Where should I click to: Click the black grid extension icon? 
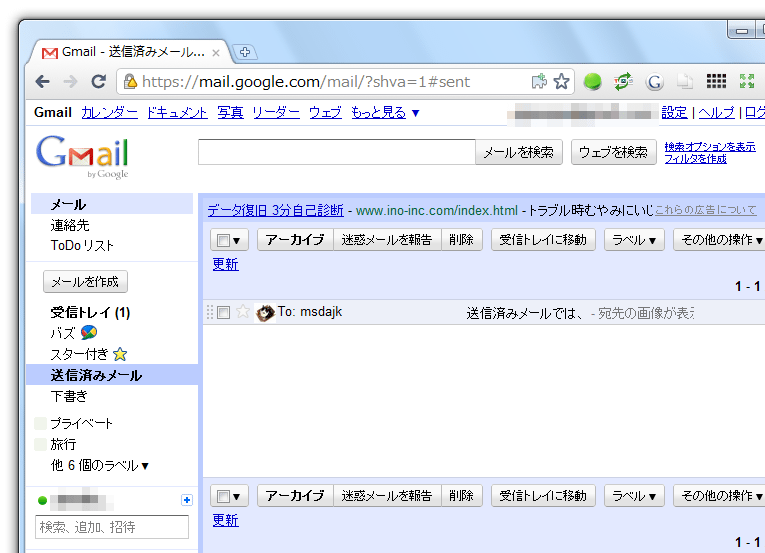pos(716,82)
